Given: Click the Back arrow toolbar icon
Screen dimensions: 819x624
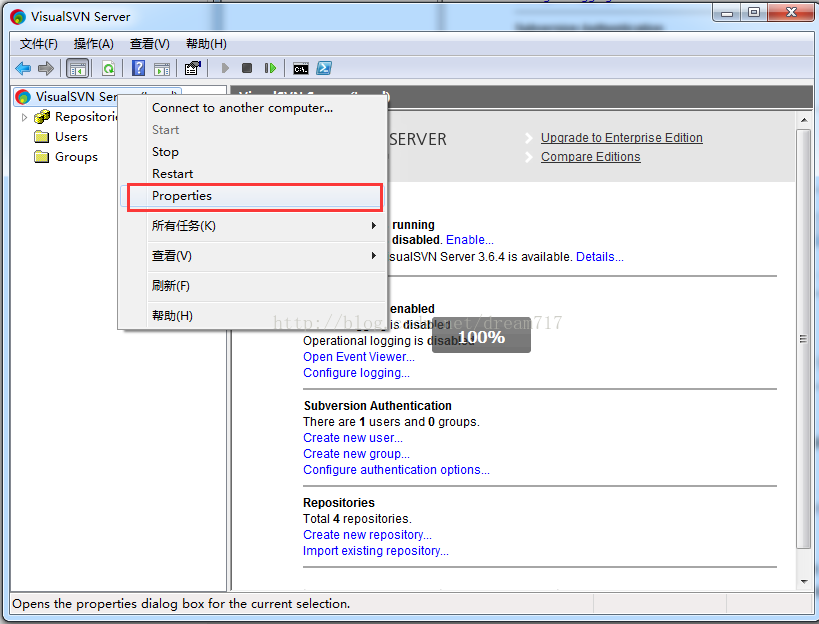Looking at the screenshot, I should [23, 68].
